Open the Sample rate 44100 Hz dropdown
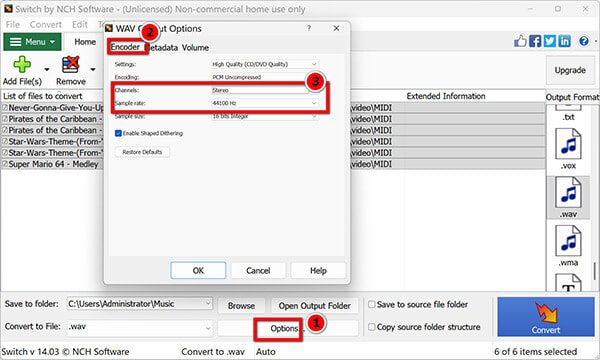This screenshot has width=600, height=360. [265, 103]
